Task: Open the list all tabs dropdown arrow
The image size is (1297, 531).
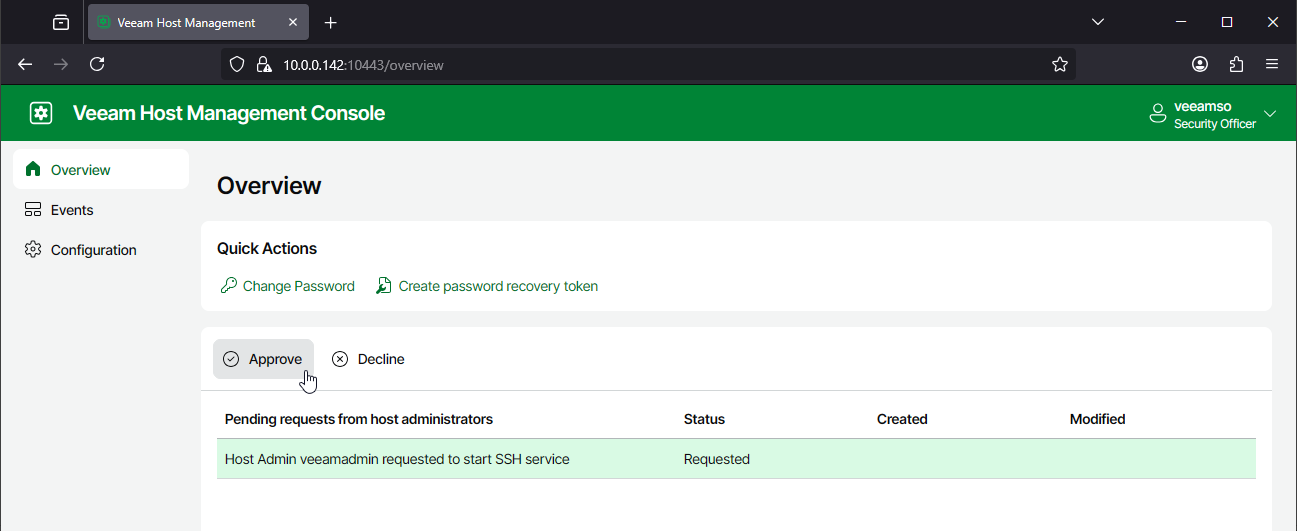Action: click(1097, 22)
